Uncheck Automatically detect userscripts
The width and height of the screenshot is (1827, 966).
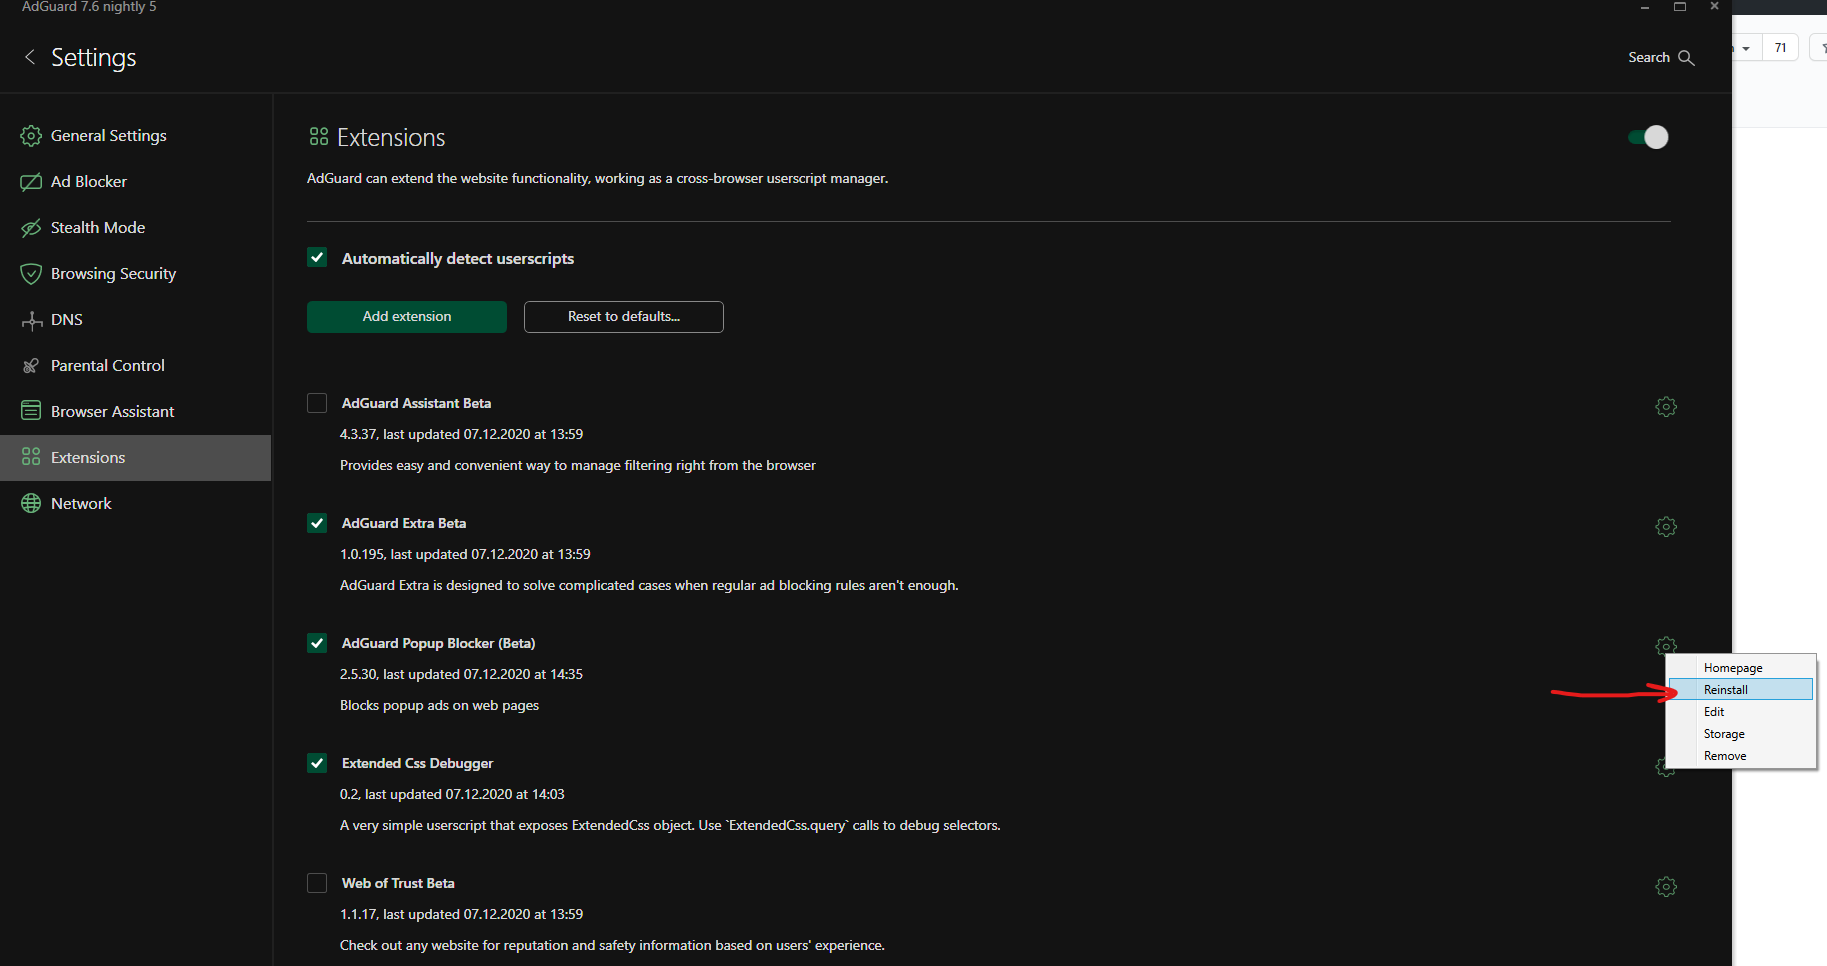click(317, 258)
